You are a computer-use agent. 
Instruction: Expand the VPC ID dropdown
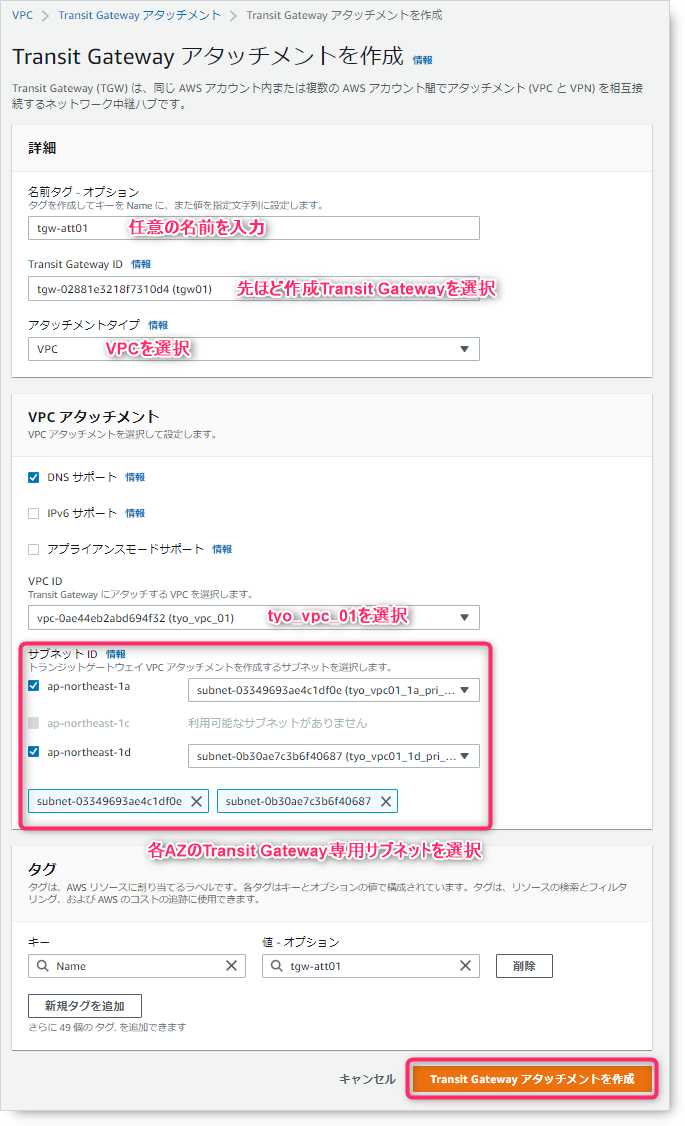coord(253,618)
